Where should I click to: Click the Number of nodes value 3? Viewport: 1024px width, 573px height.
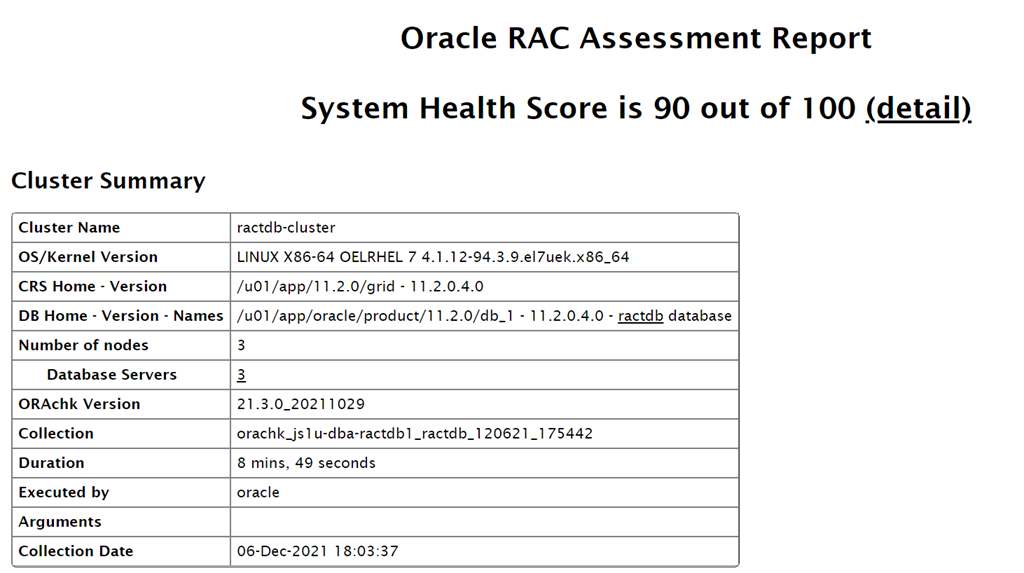241,346
